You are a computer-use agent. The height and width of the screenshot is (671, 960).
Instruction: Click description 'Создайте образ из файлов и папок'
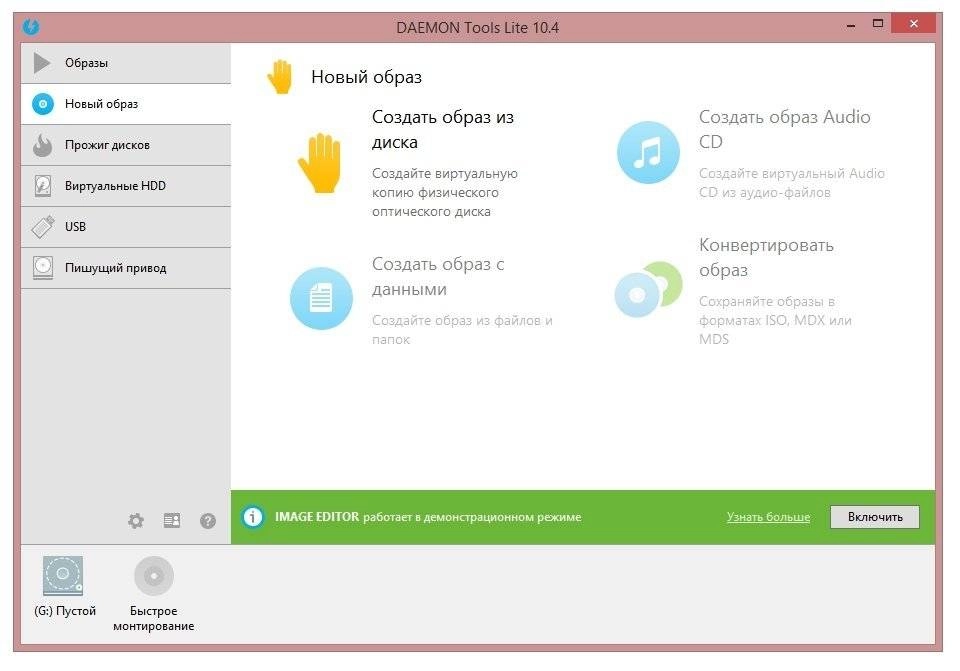[462, 329]
